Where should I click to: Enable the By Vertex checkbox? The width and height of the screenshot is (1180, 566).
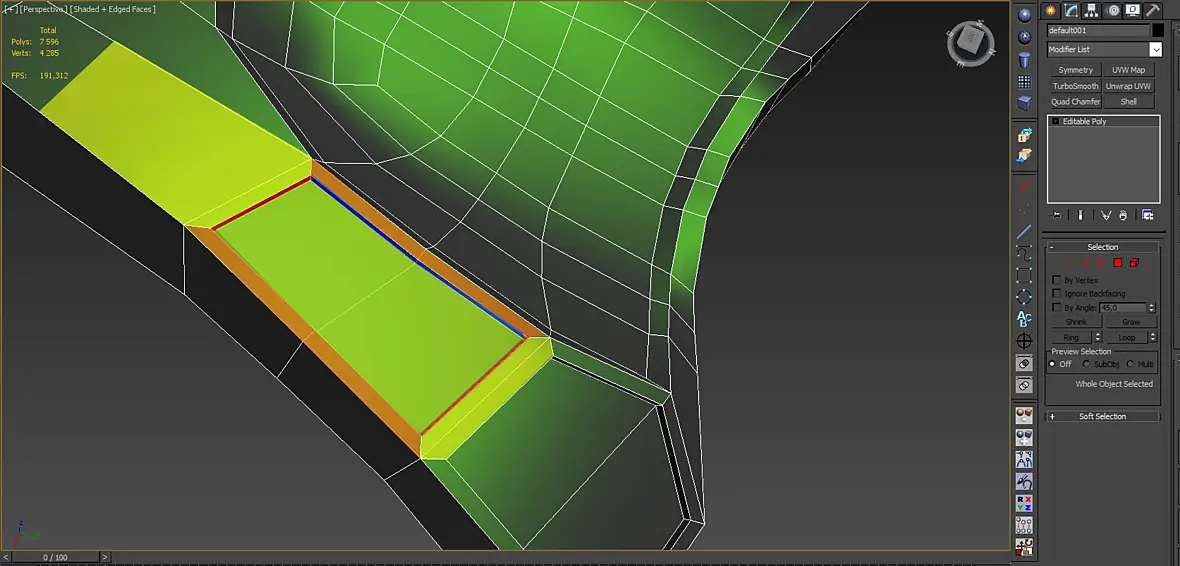(1057, 280)
